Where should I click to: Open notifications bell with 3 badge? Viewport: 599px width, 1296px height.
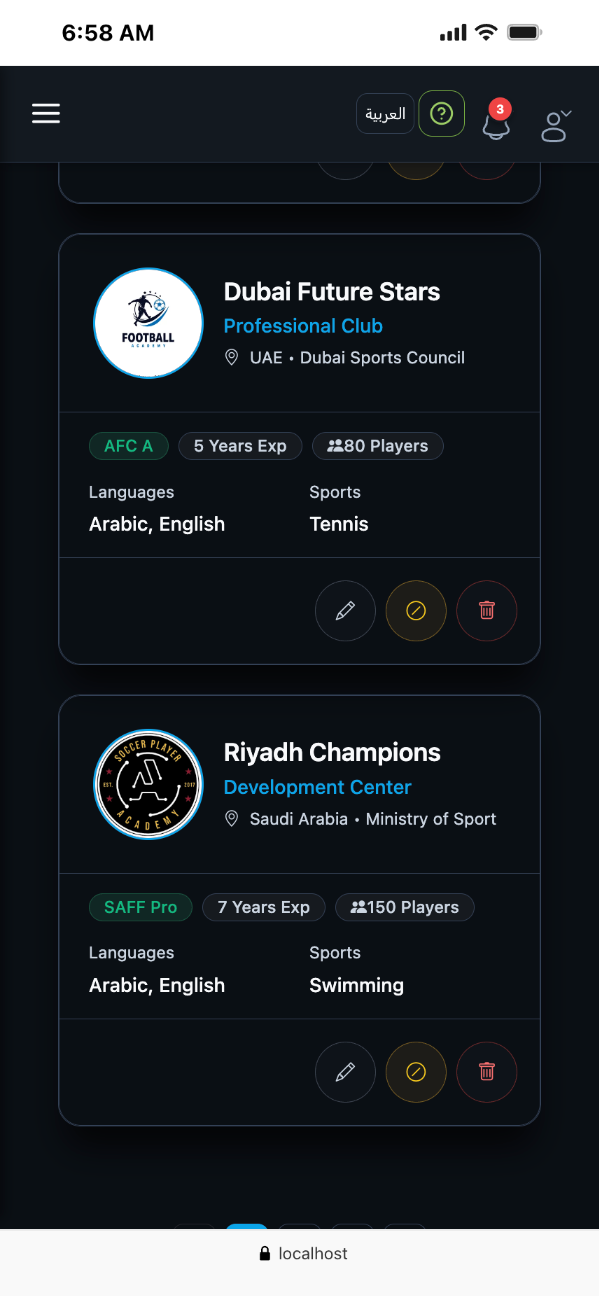[496, 121]
